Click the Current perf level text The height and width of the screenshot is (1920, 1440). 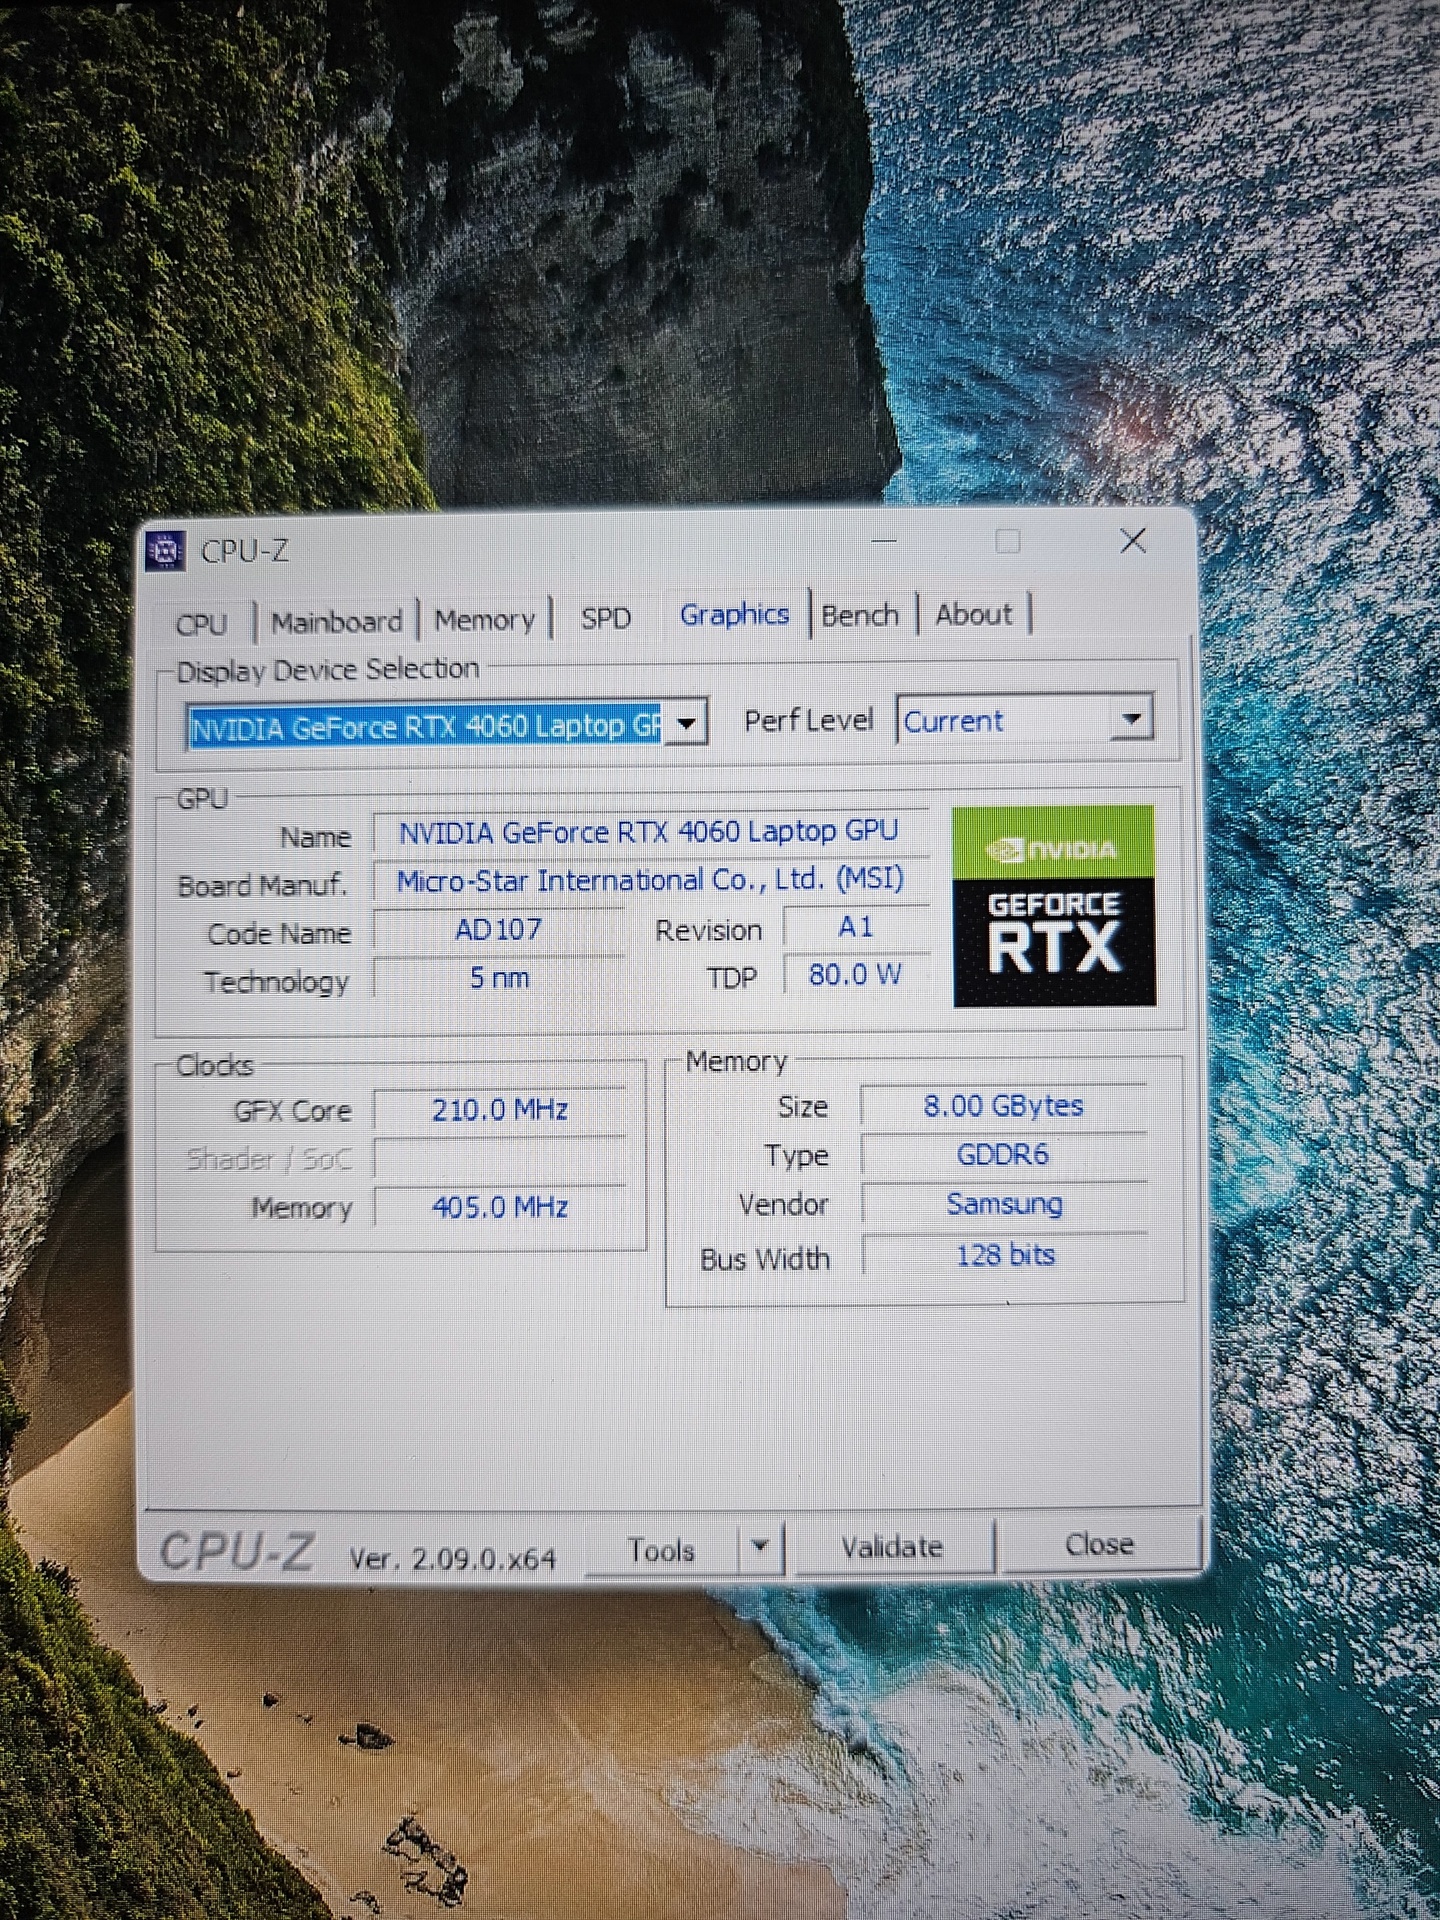[954, 721]
